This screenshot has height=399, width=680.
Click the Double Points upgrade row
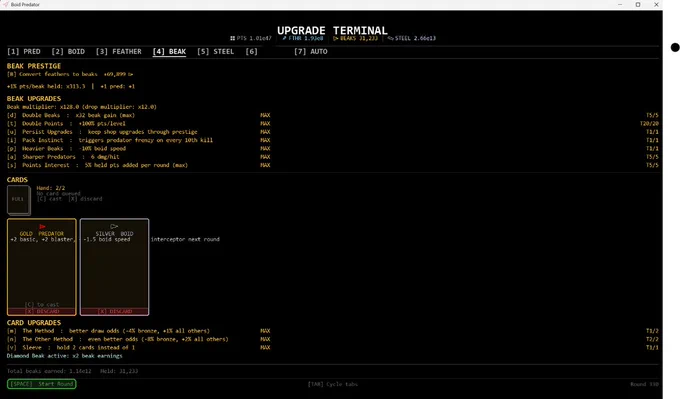click(333, 124)
